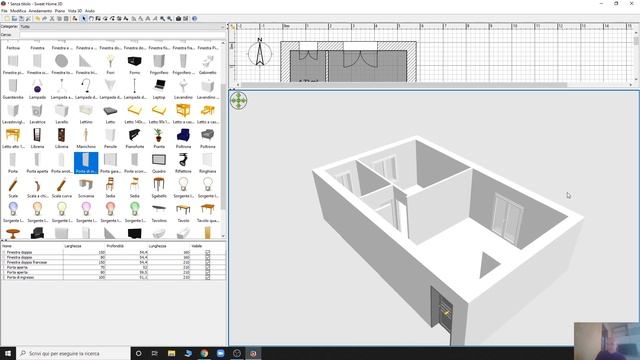The image size is (640, 360).
Task: Toggle Visibile for Porta aperta width 90
Action: (x=207, y=272)
